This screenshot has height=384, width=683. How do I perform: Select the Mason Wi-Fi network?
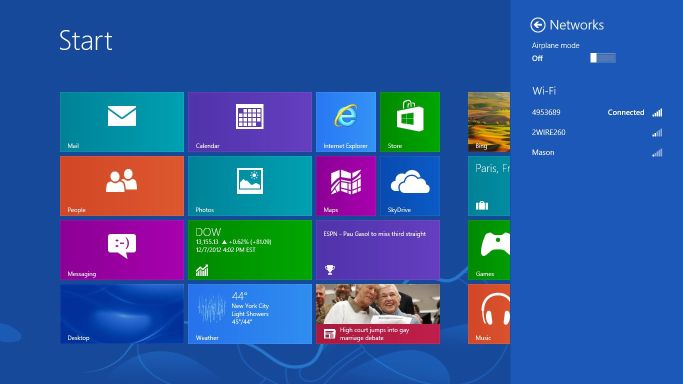tap(597, 152)
